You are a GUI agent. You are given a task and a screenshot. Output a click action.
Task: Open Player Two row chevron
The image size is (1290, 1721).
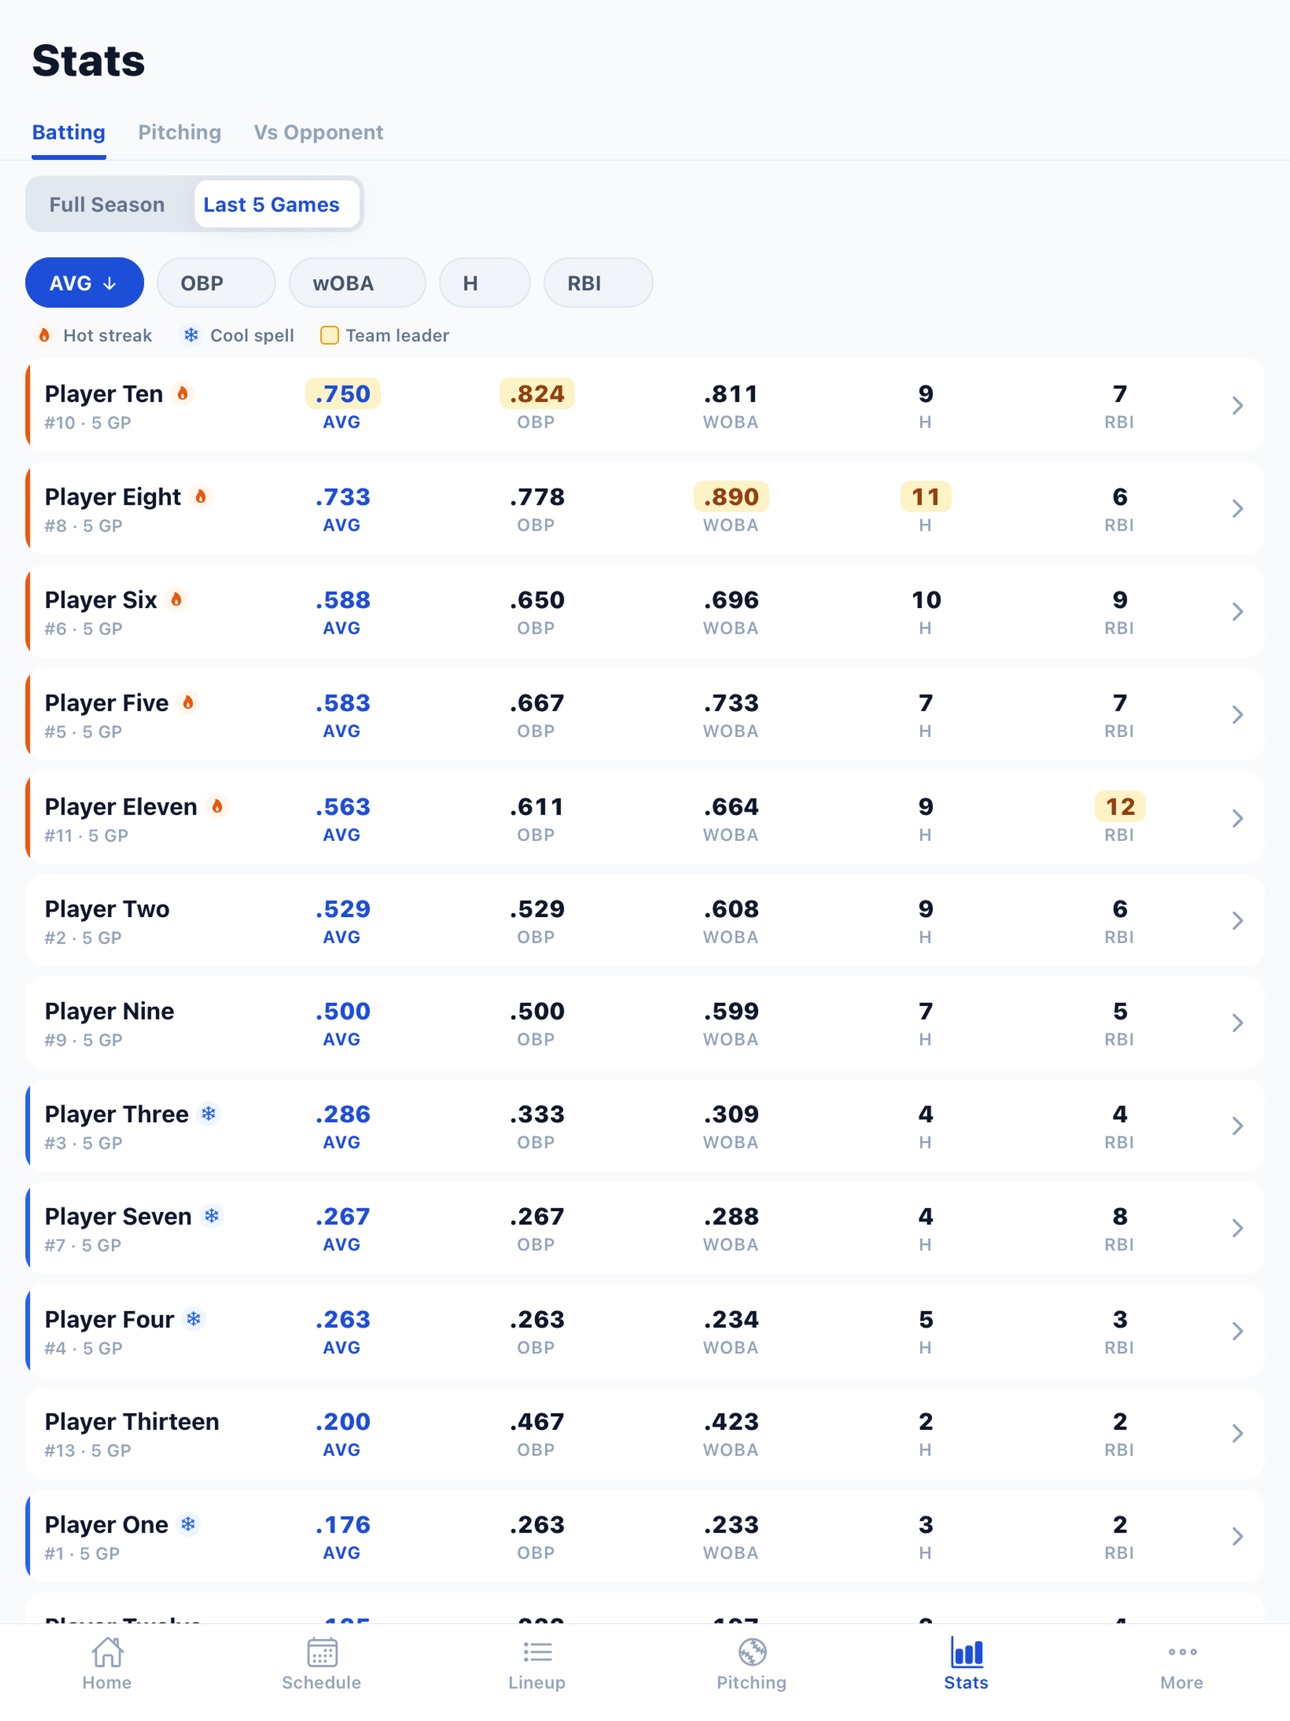[1237, 921]
